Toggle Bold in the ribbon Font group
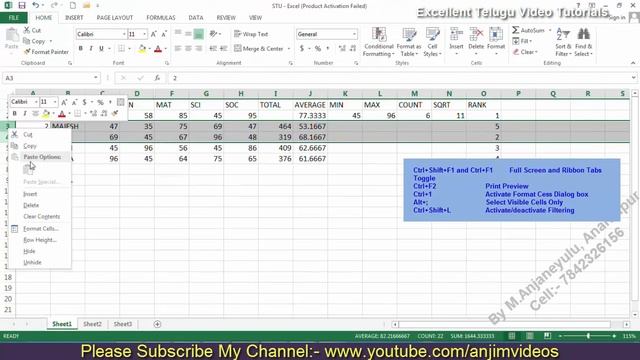The height and width of the screenshot is (360, 640). click(x=81, y=48)
